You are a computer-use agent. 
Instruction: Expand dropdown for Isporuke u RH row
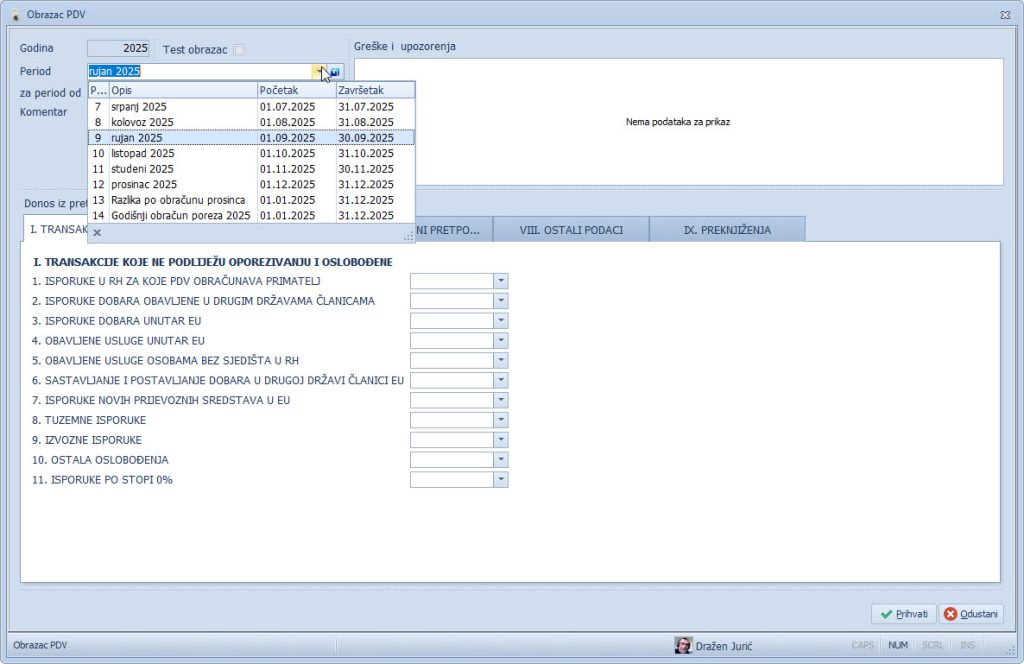coord(501,281)
